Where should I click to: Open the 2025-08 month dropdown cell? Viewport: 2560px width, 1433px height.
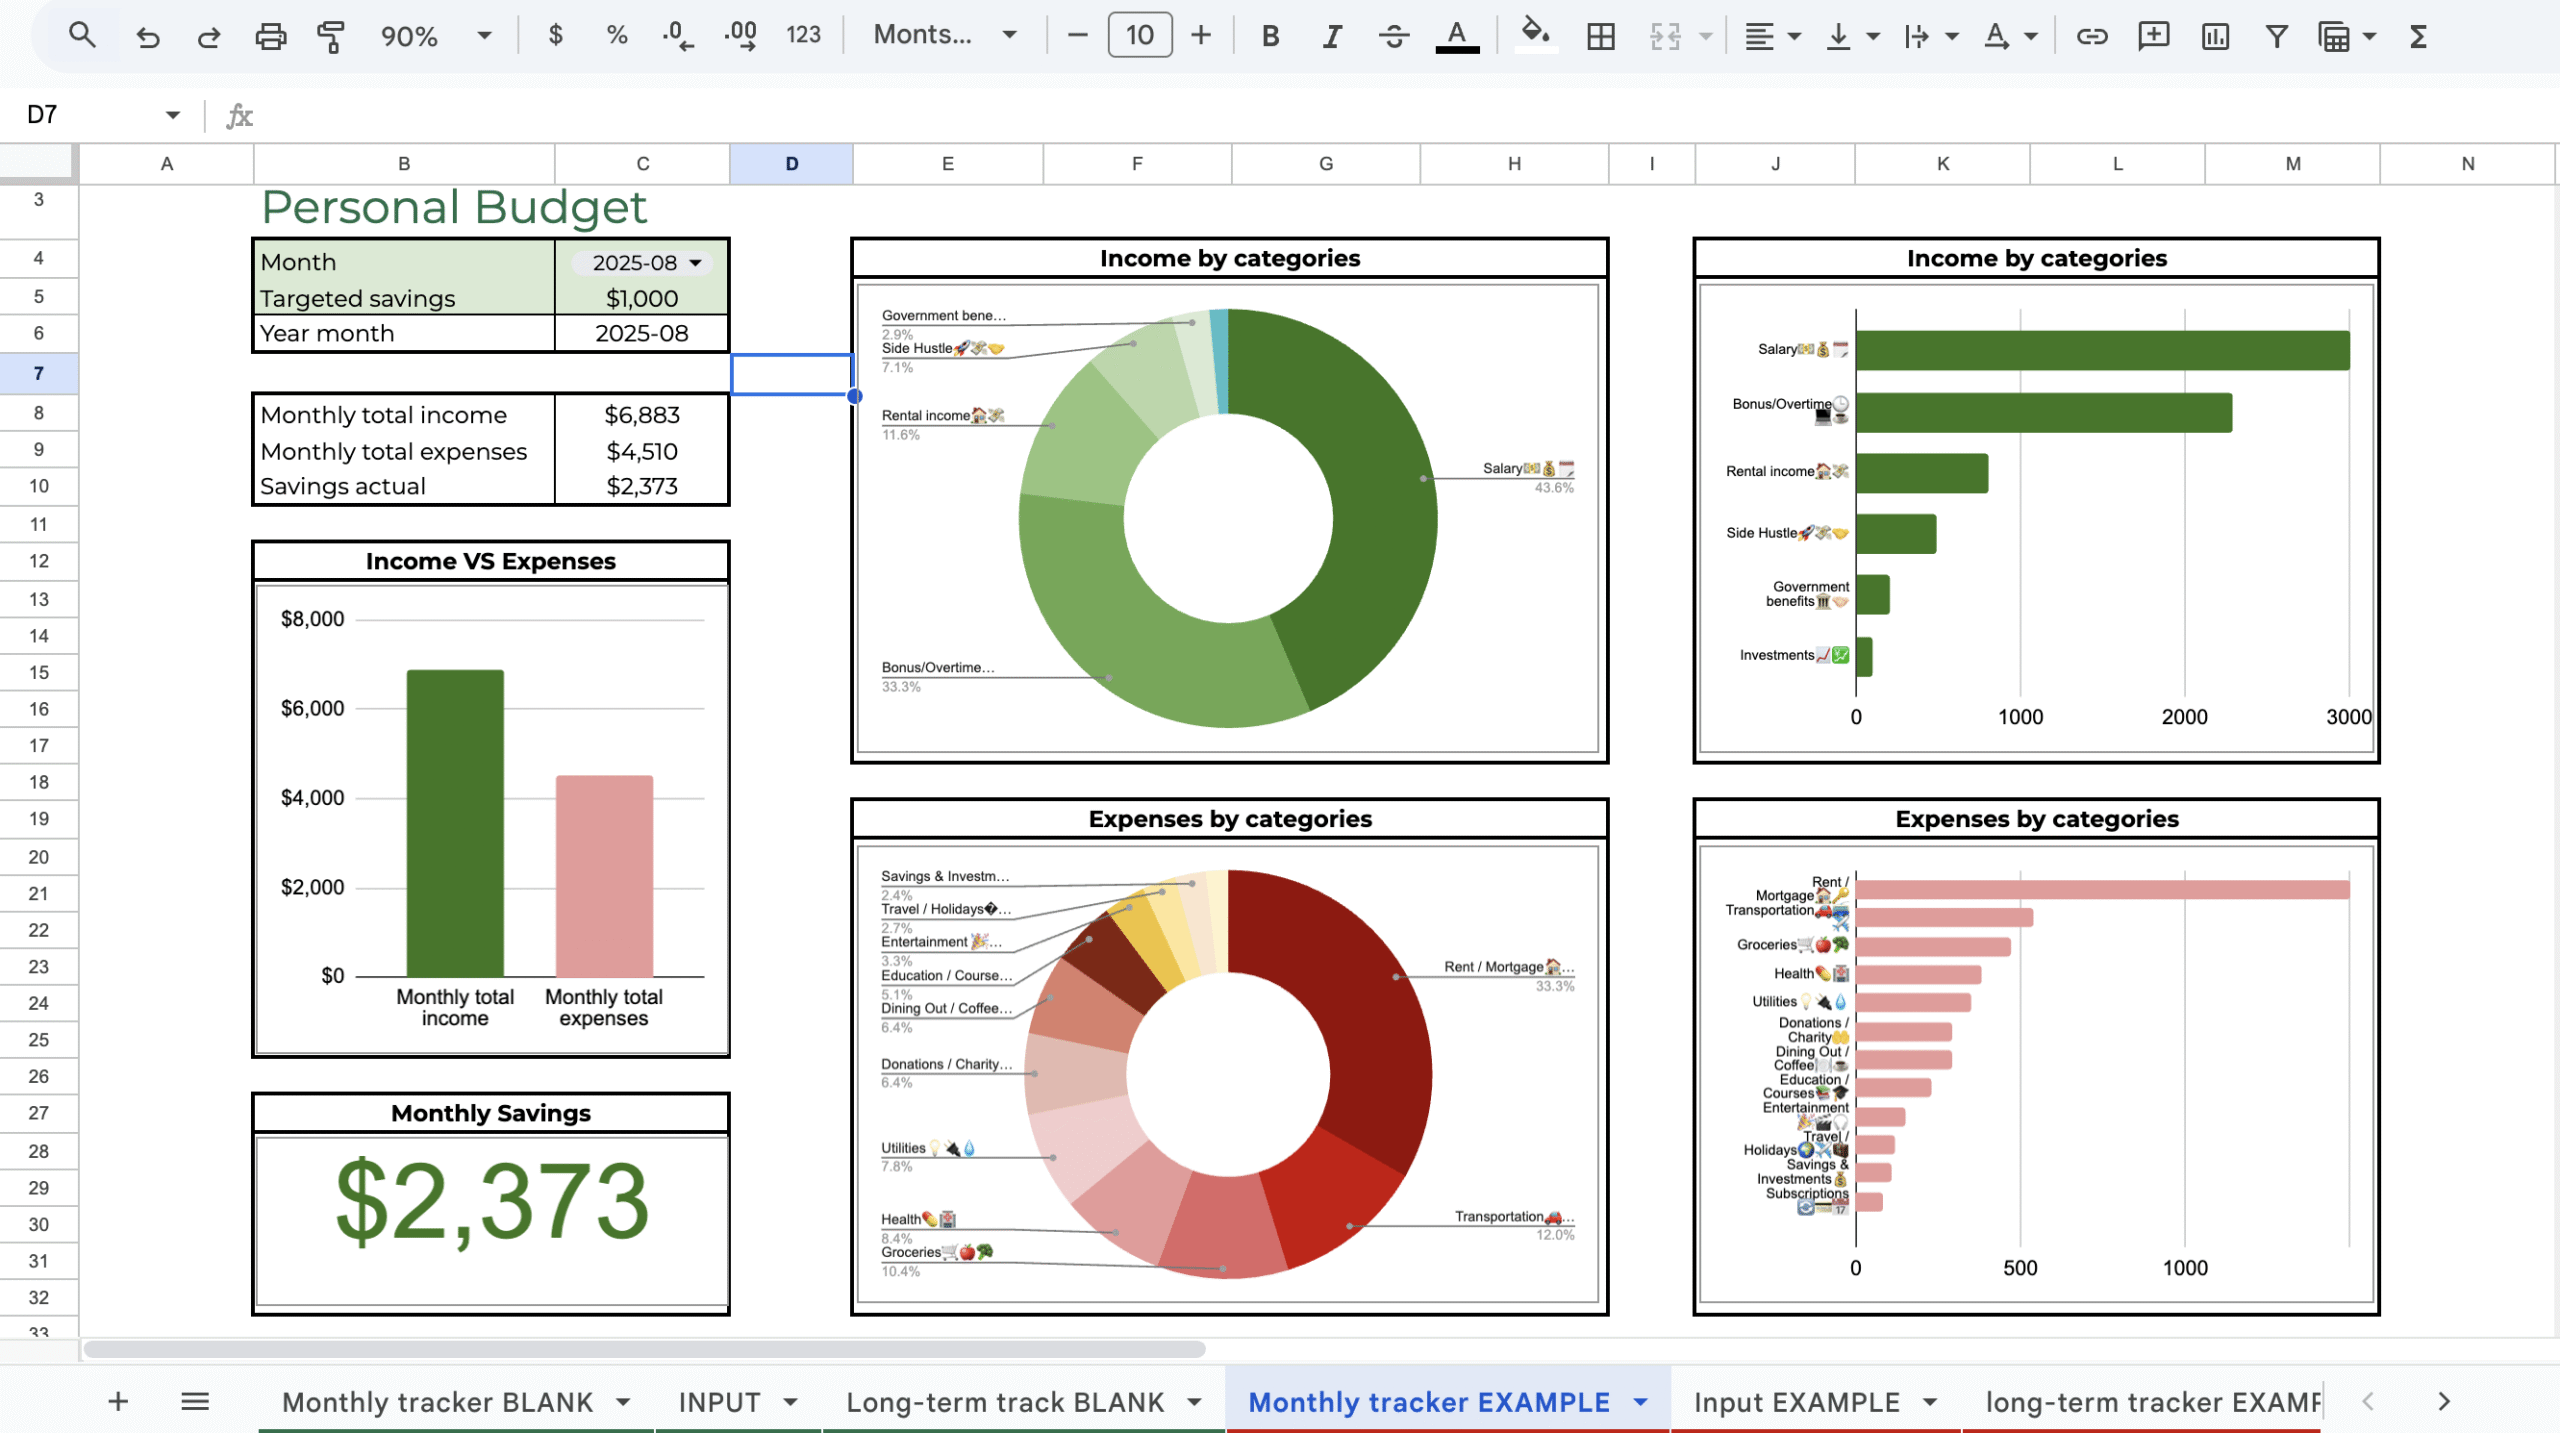[646, 262]
